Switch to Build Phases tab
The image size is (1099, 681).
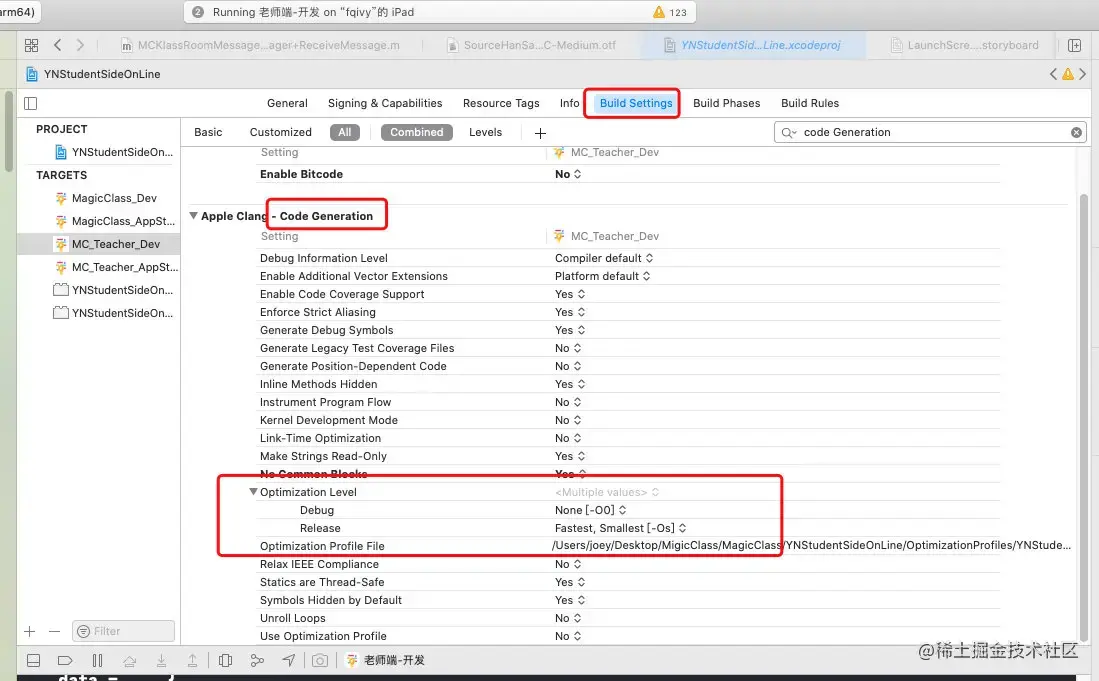[726, 103]
